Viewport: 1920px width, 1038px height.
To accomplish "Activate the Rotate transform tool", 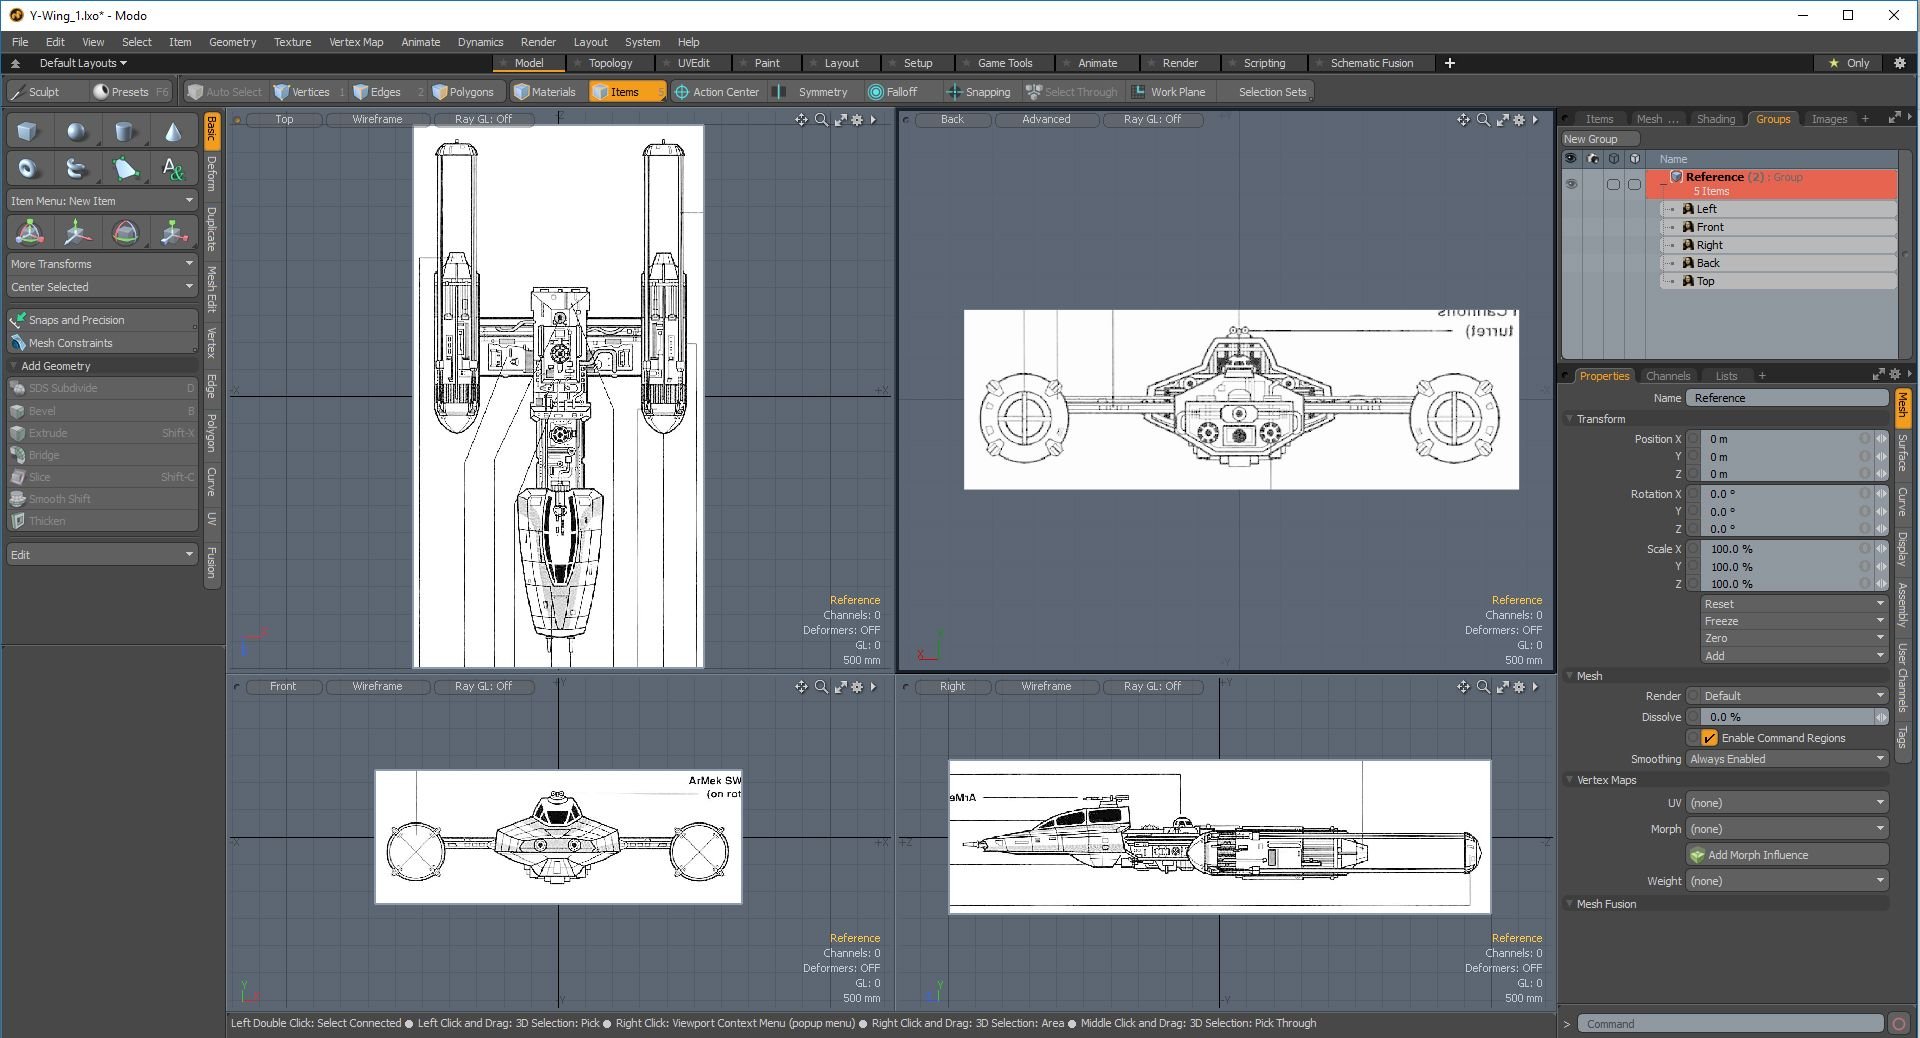I will (x=125, y=233).
